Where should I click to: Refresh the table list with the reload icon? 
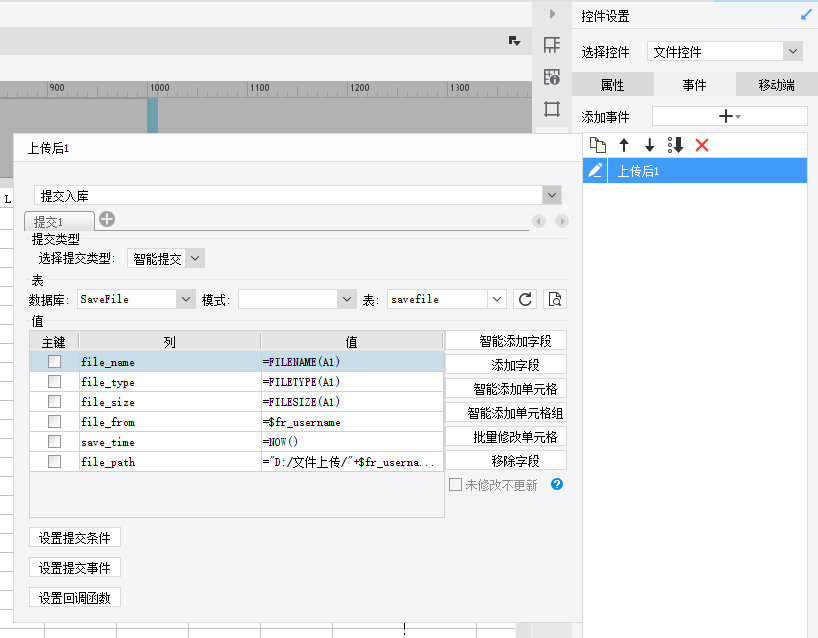pyautogui.click(x=525, y=299)
